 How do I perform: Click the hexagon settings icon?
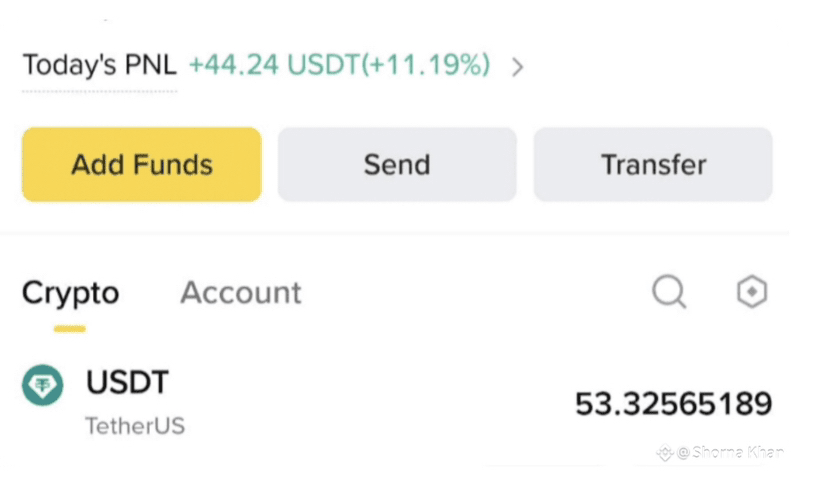click(751, 292)
